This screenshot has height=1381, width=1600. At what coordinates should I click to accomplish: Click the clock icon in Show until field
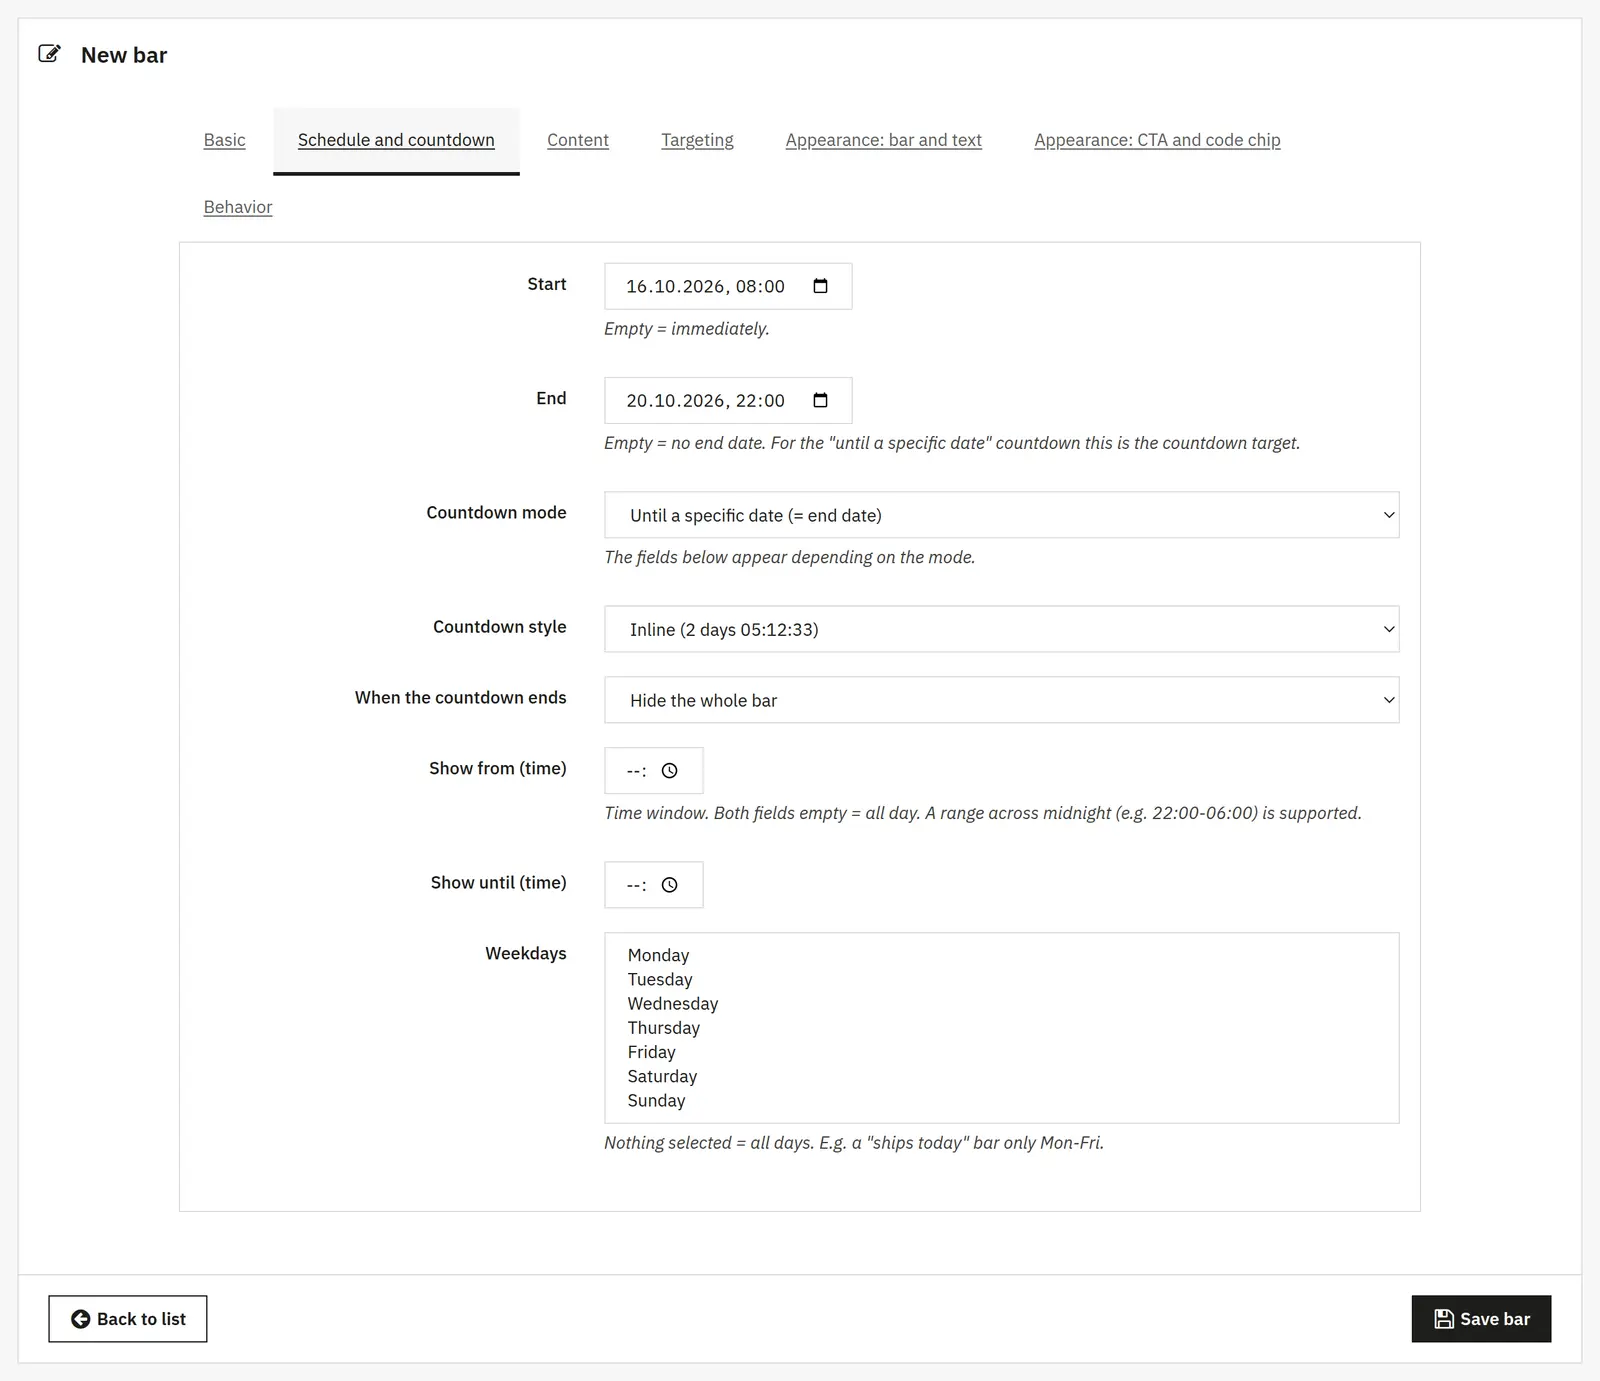point(670,885)
